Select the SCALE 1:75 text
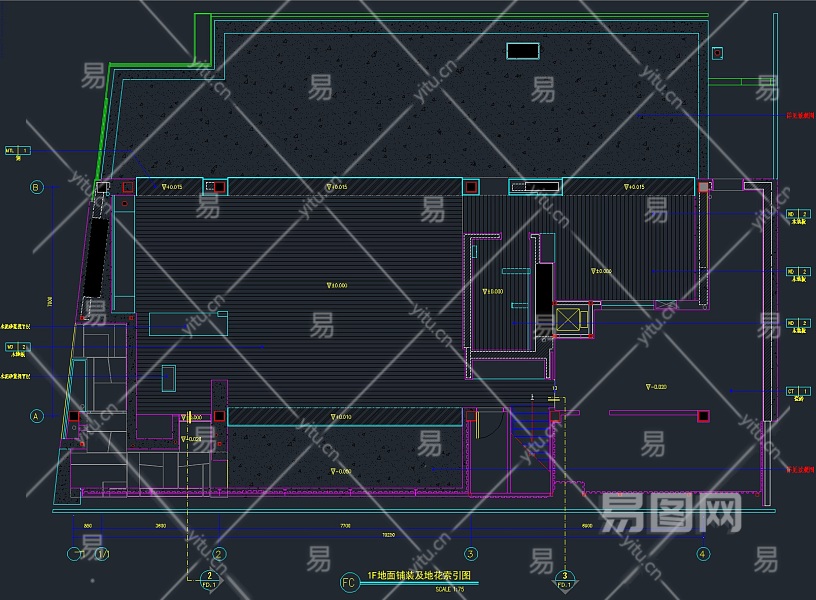Viewport: 816px width, 600px height. tap(450, 590)
